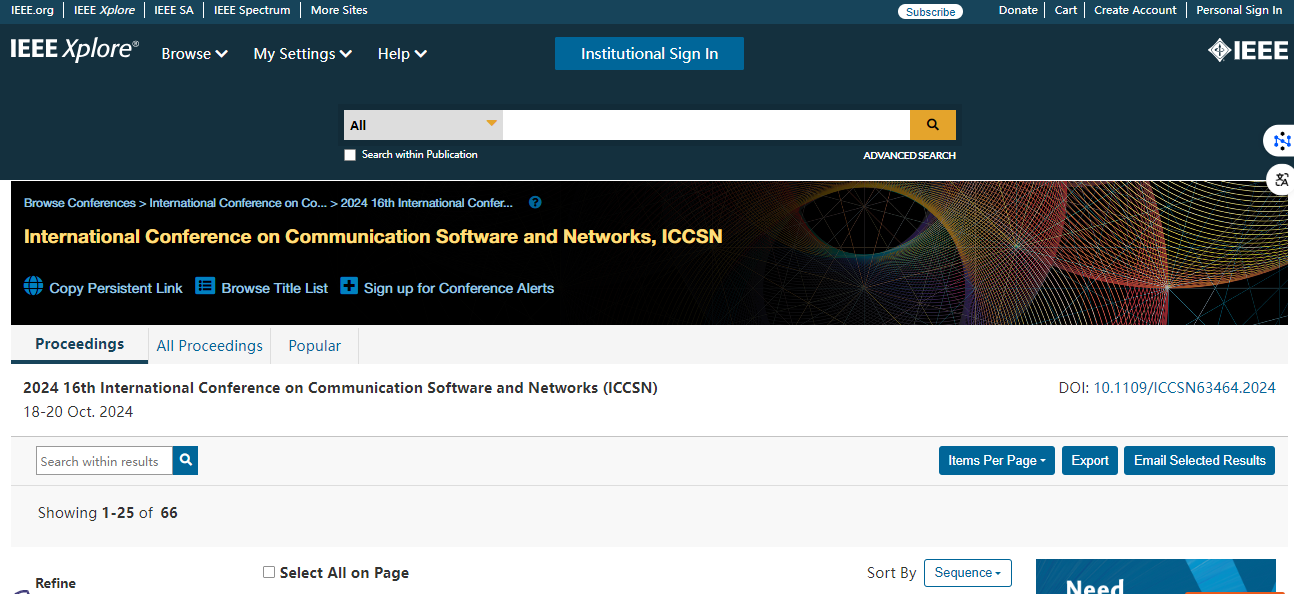Open Personal Sign In link

coord(1239,10)
